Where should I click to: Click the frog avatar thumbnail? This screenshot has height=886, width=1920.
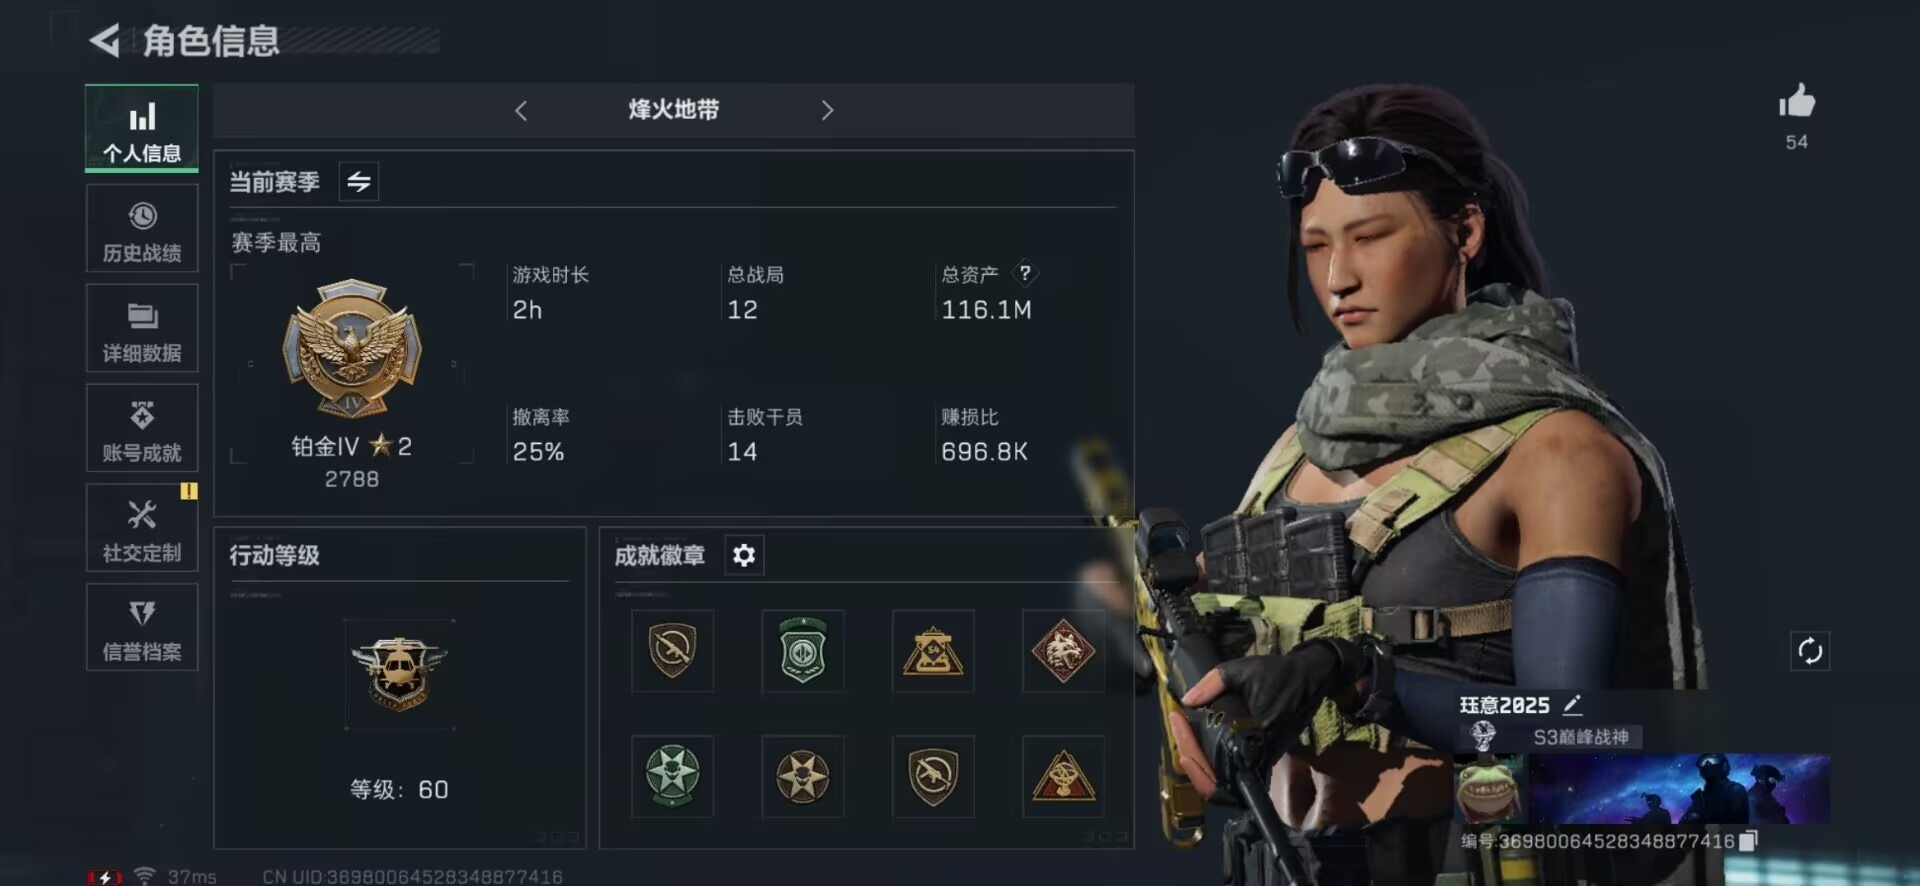pyautogui.click(x=1490, y=789)
